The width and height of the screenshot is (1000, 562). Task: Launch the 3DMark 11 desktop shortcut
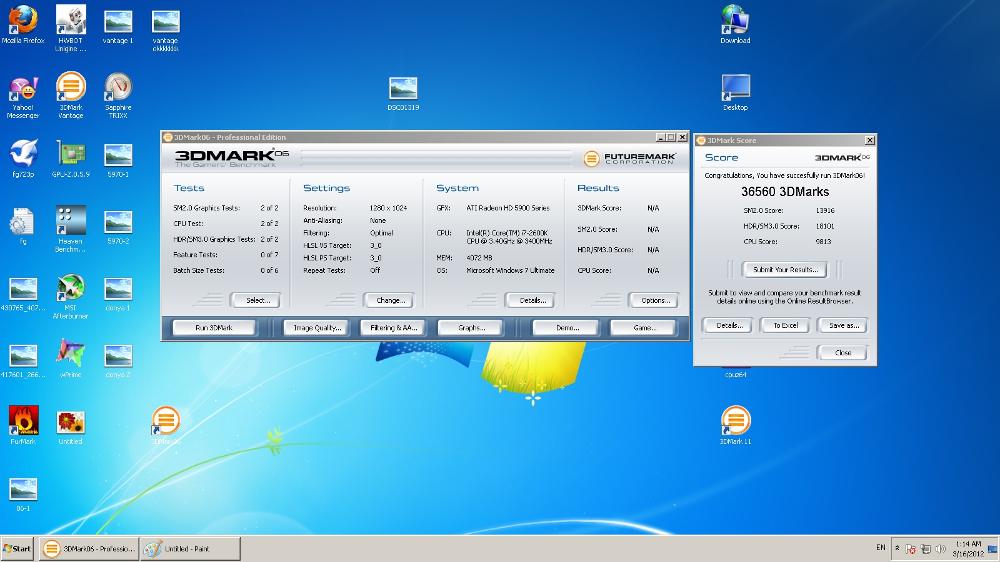pos(735,425)
